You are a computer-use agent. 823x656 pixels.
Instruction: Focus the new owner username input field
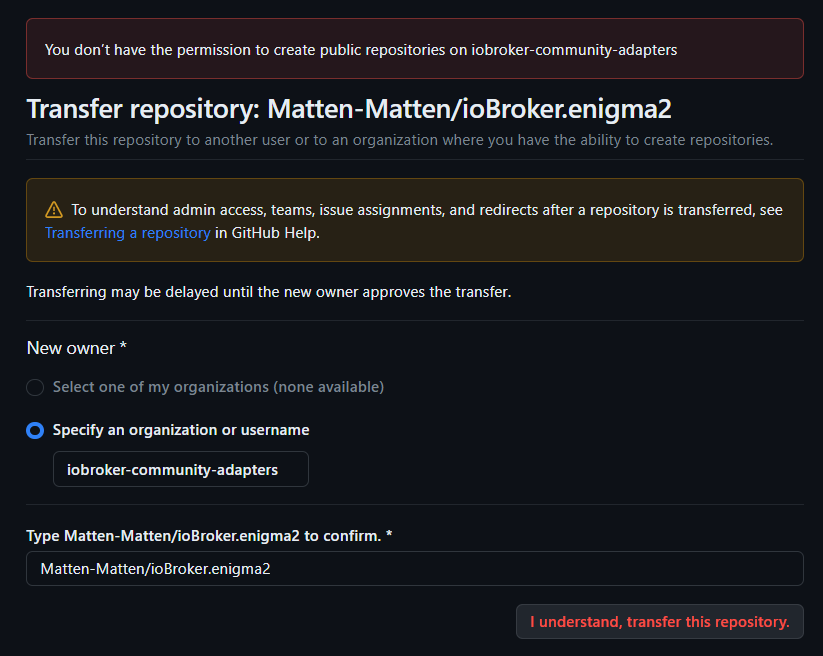(x=180, y=468)
